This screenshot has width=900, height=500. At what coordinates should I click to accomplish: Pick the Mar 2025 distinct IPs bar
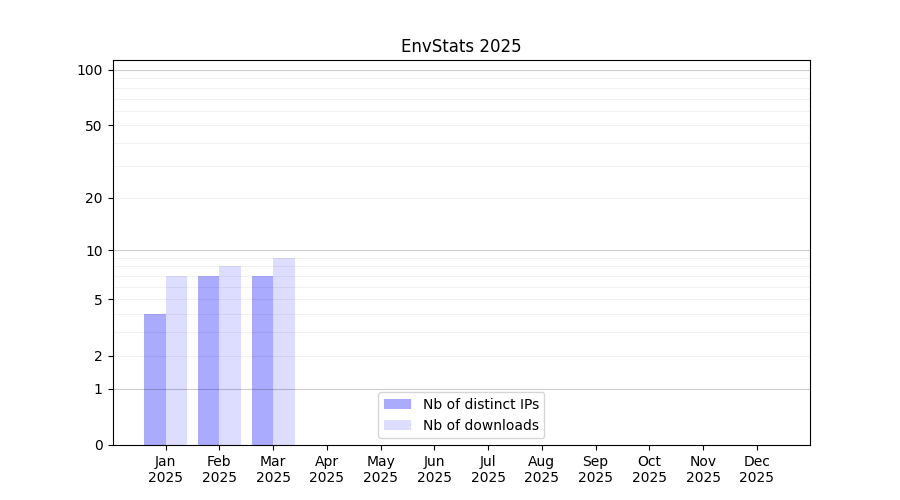tap(262, 360)
